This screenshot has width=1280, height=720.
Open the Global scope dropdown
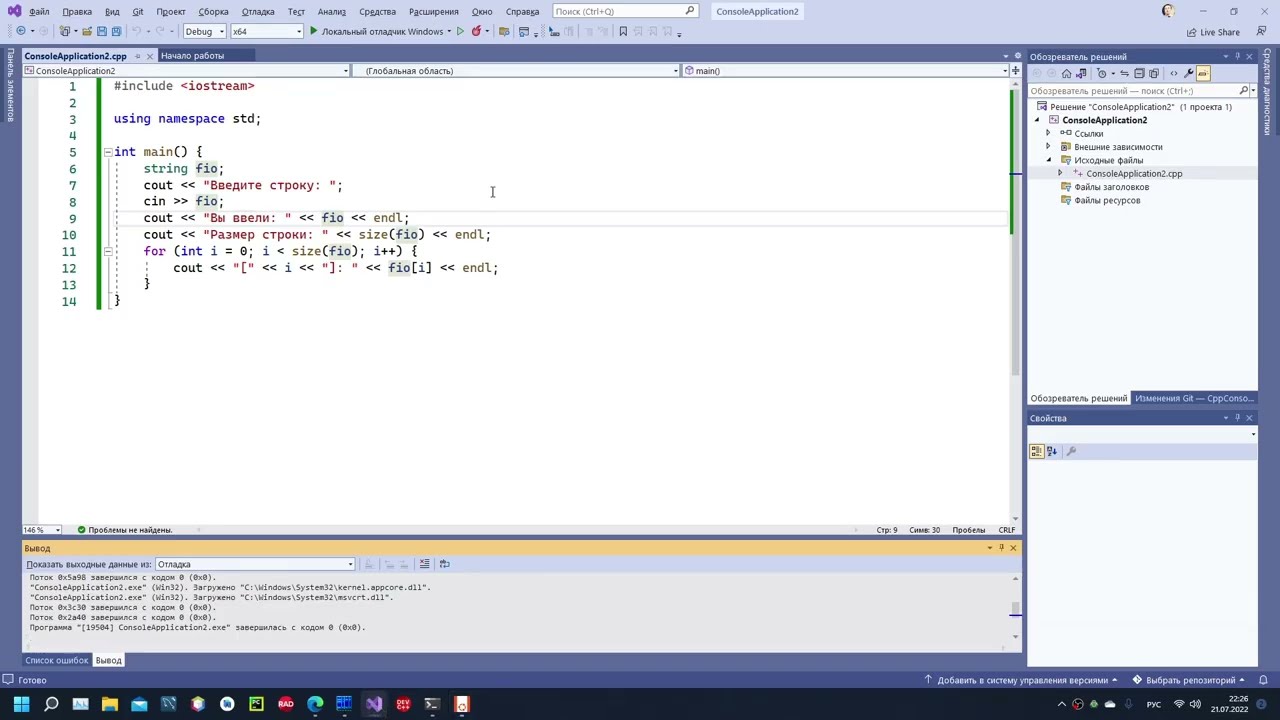(515, 71)
